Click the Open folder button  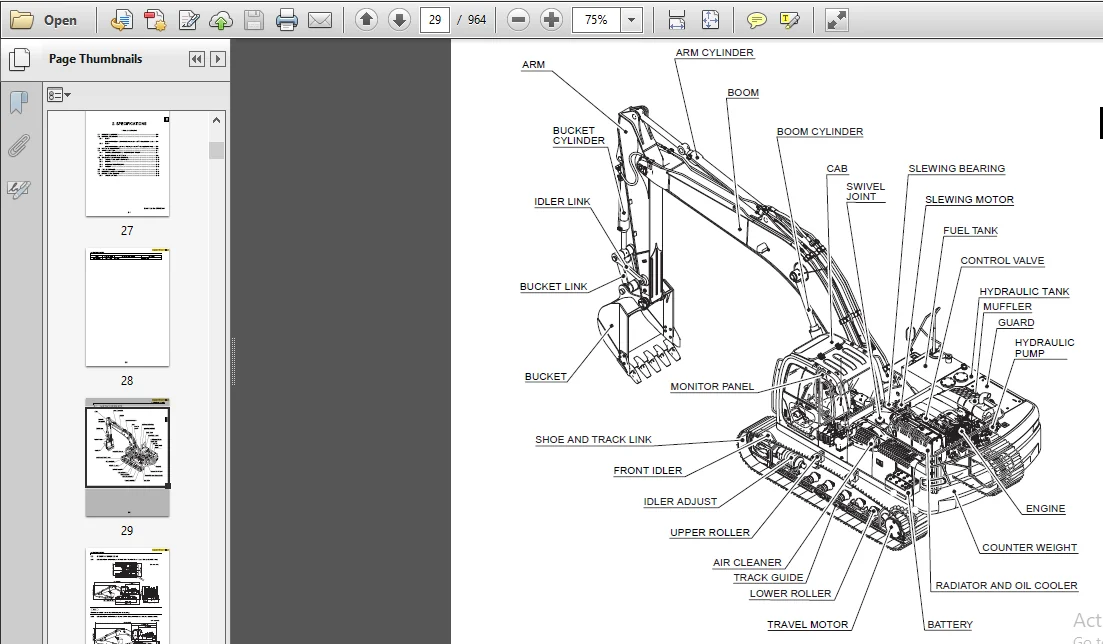click(x=44, y=20)
